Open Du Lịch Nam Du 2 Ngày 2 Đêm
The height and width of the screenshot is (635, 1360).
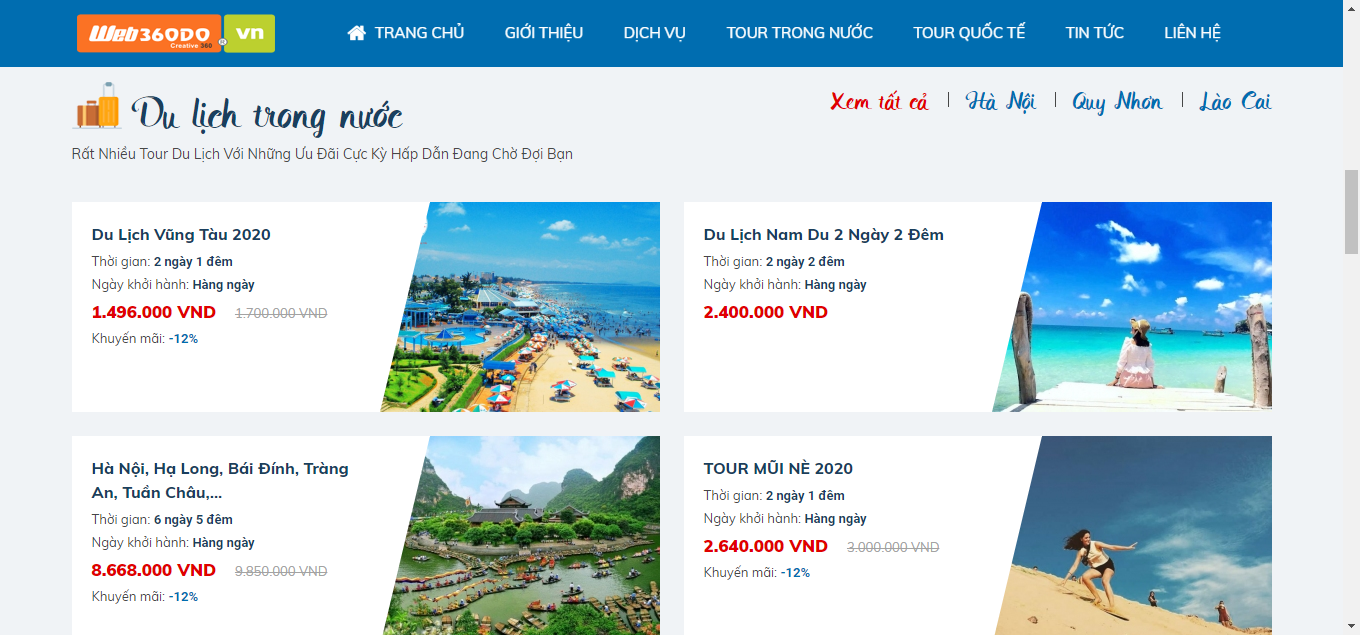coord(824,235)
